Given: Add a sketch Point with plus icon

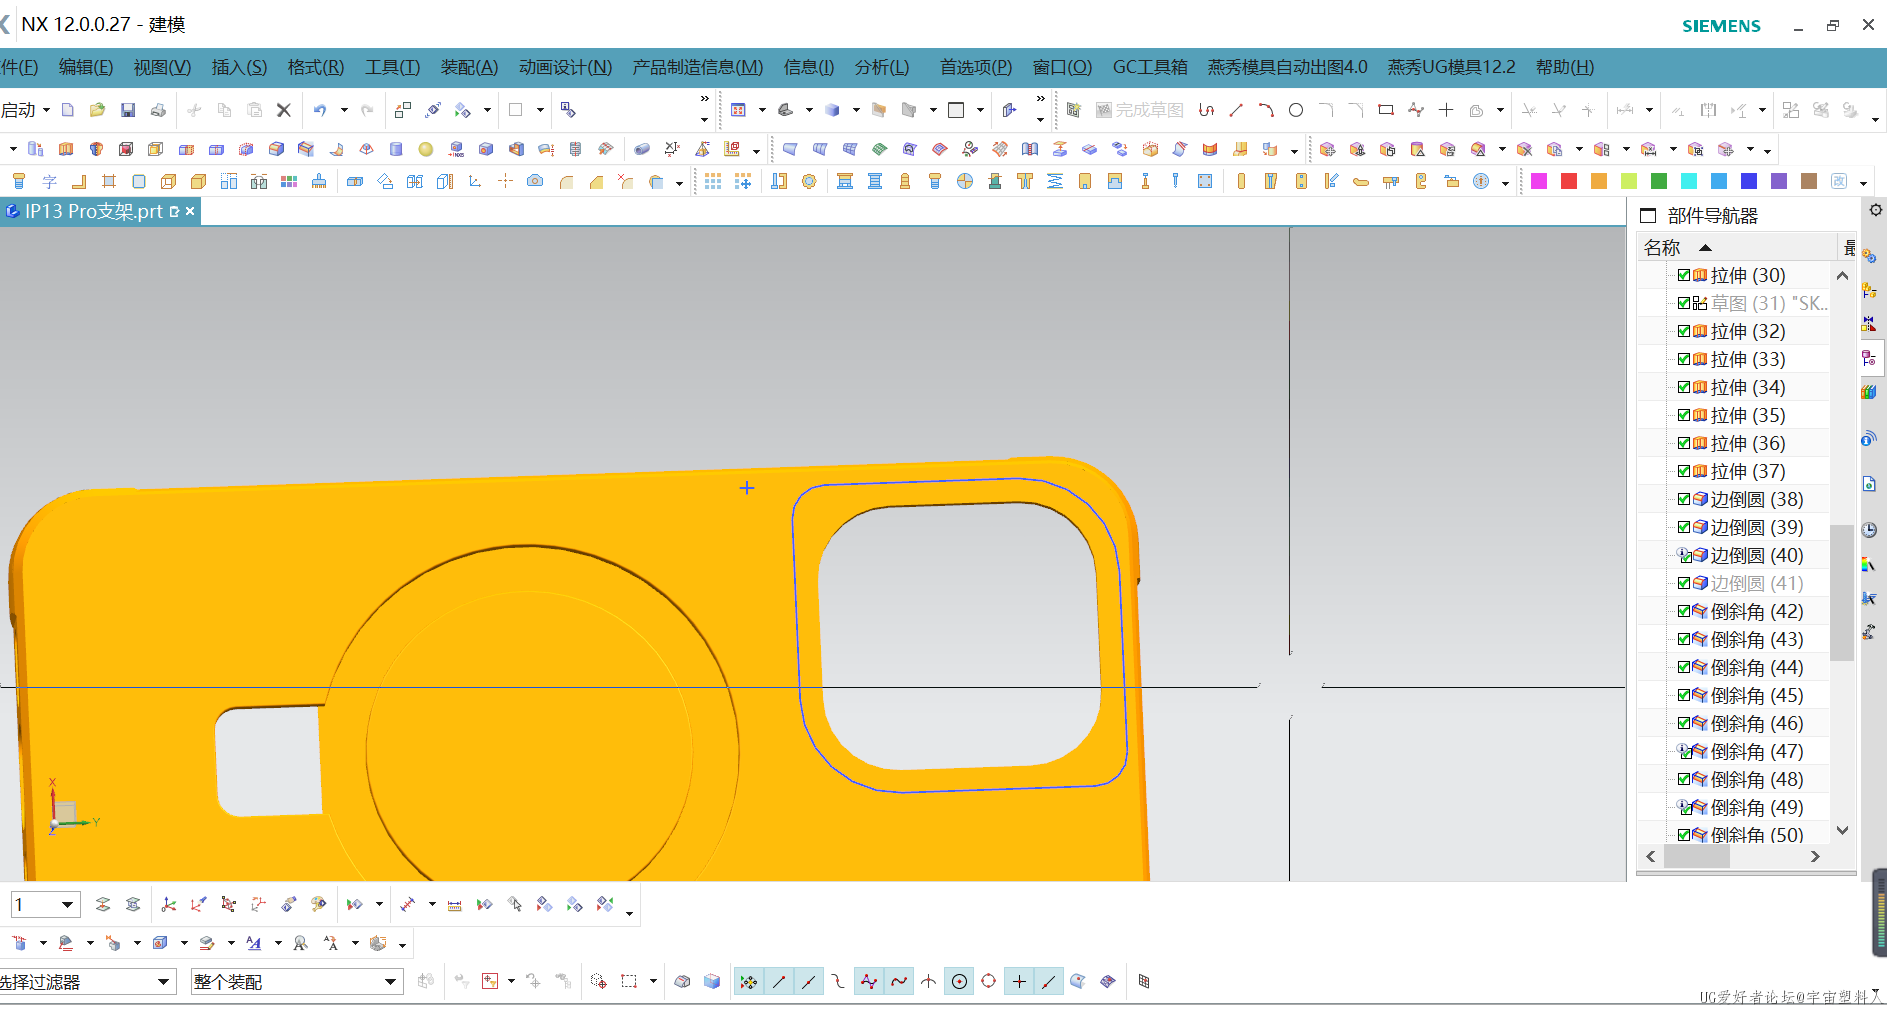Looking at the screenshot, I should pyautogui.click(x=1446, y=110).
